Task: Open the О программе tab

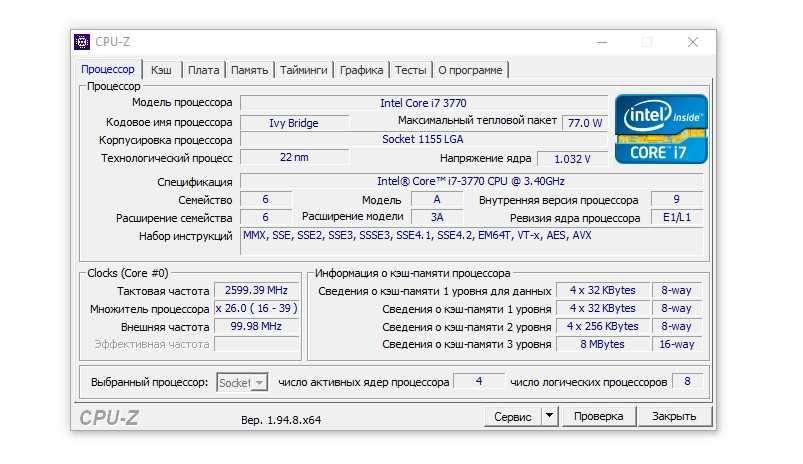Action: [x=470, y=70]
